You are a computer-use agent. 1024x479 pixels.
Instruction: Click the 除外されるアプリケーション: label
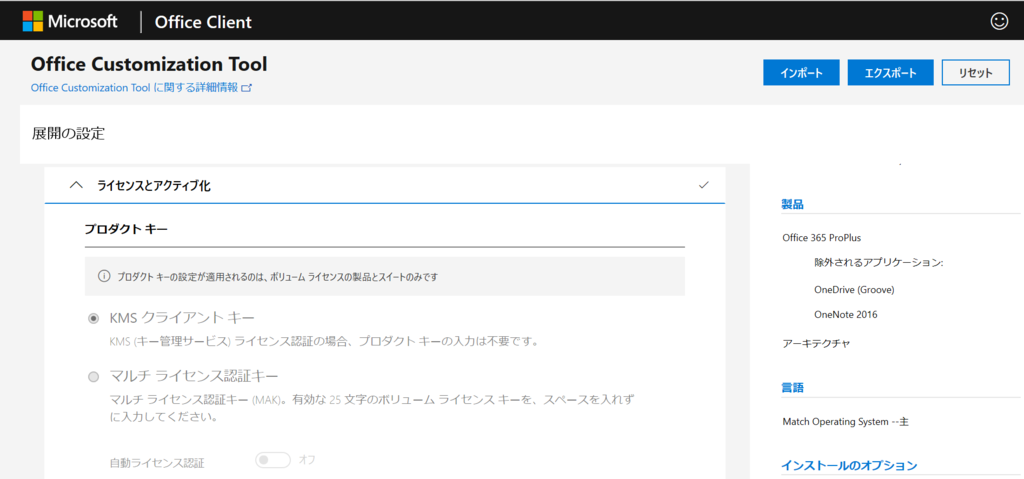[x=879, y=263]
